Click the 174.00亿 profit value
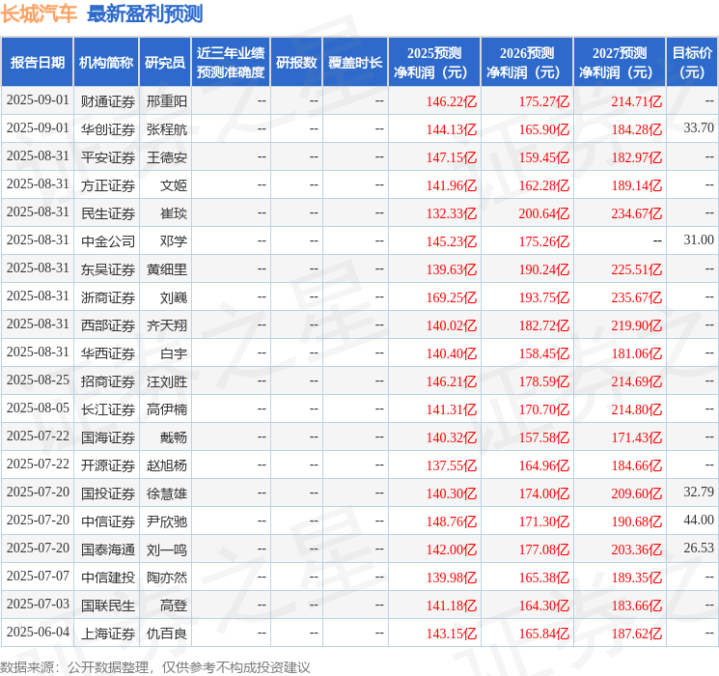The height and width of the screenshot is (676, 719). pyautogui.click(x=544, y=493)
